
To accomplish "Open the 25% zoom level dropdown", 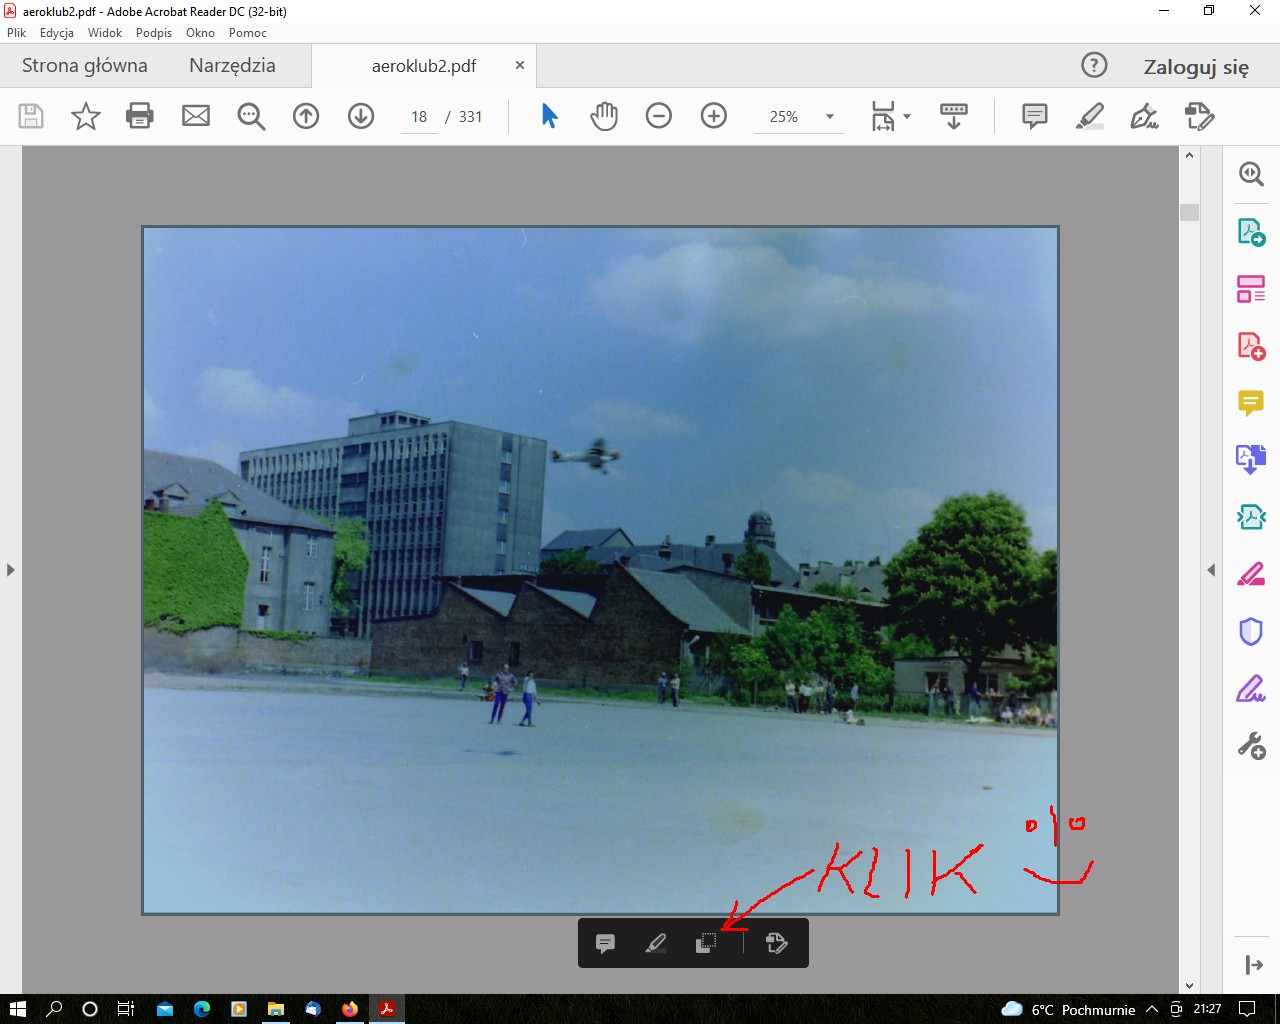I will coord(829,117).
